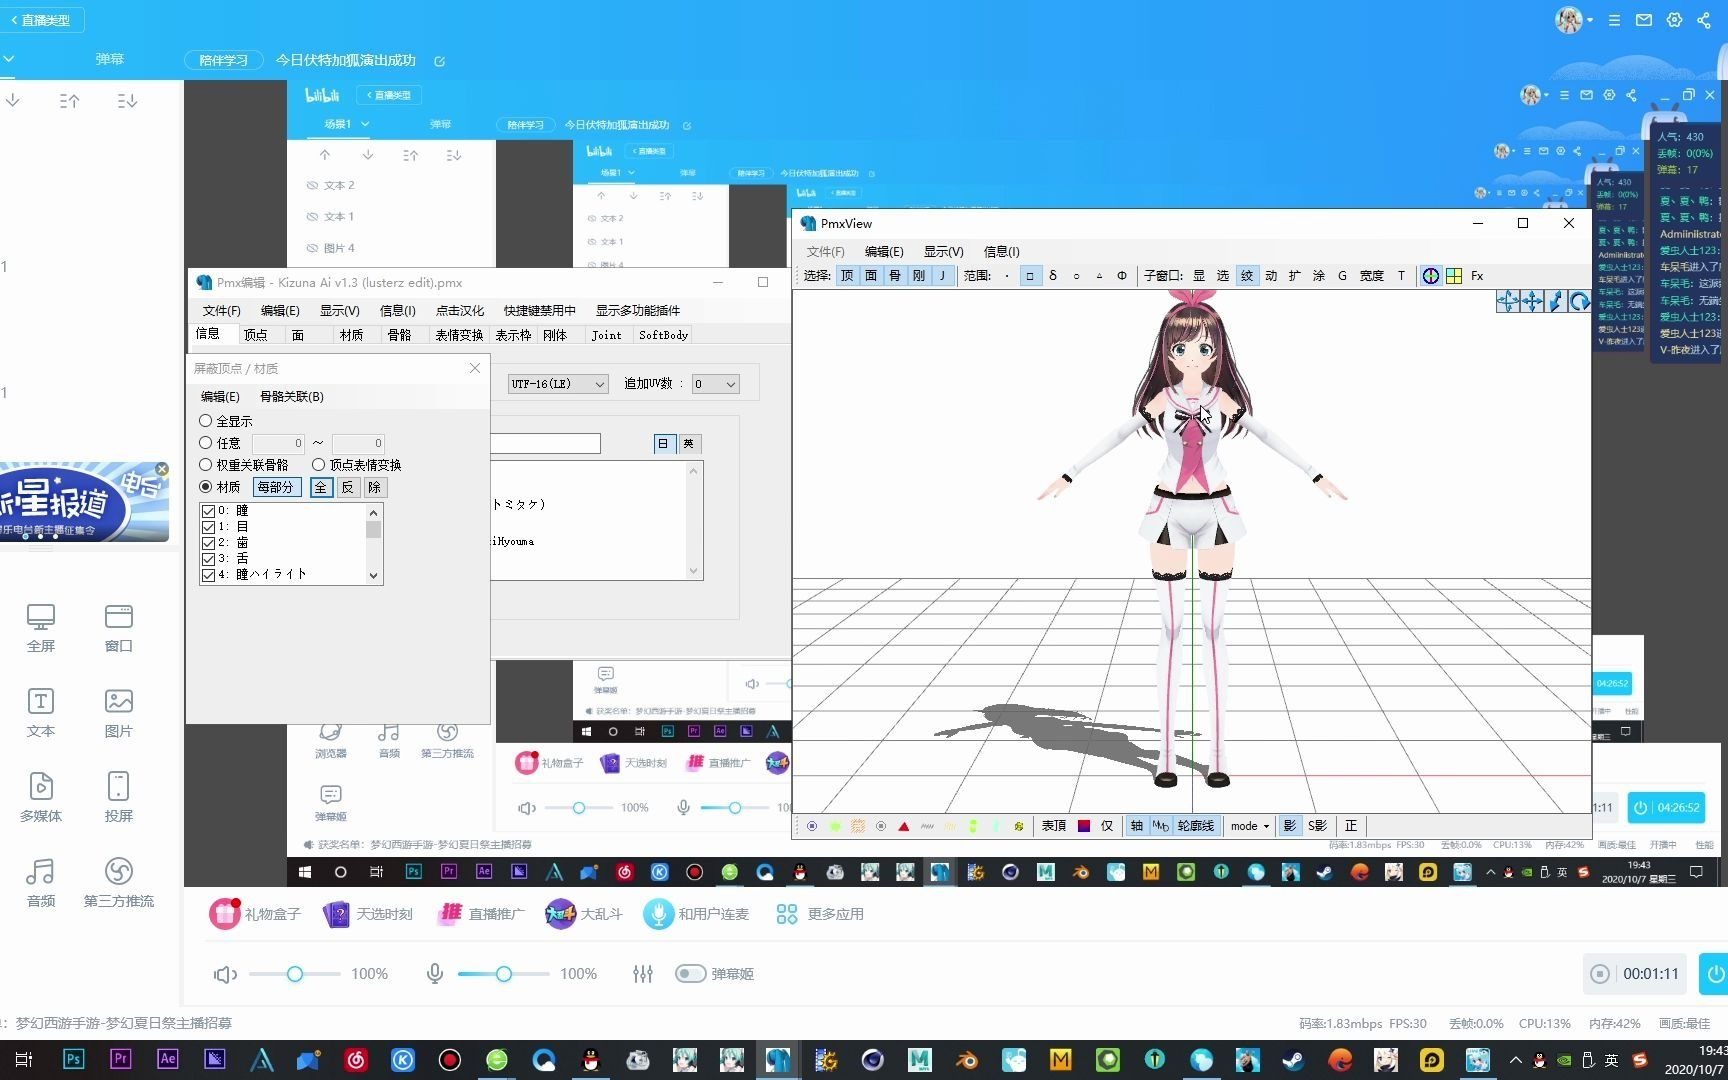Open the gift box 礼物盒子 app

tap(254, 914)
